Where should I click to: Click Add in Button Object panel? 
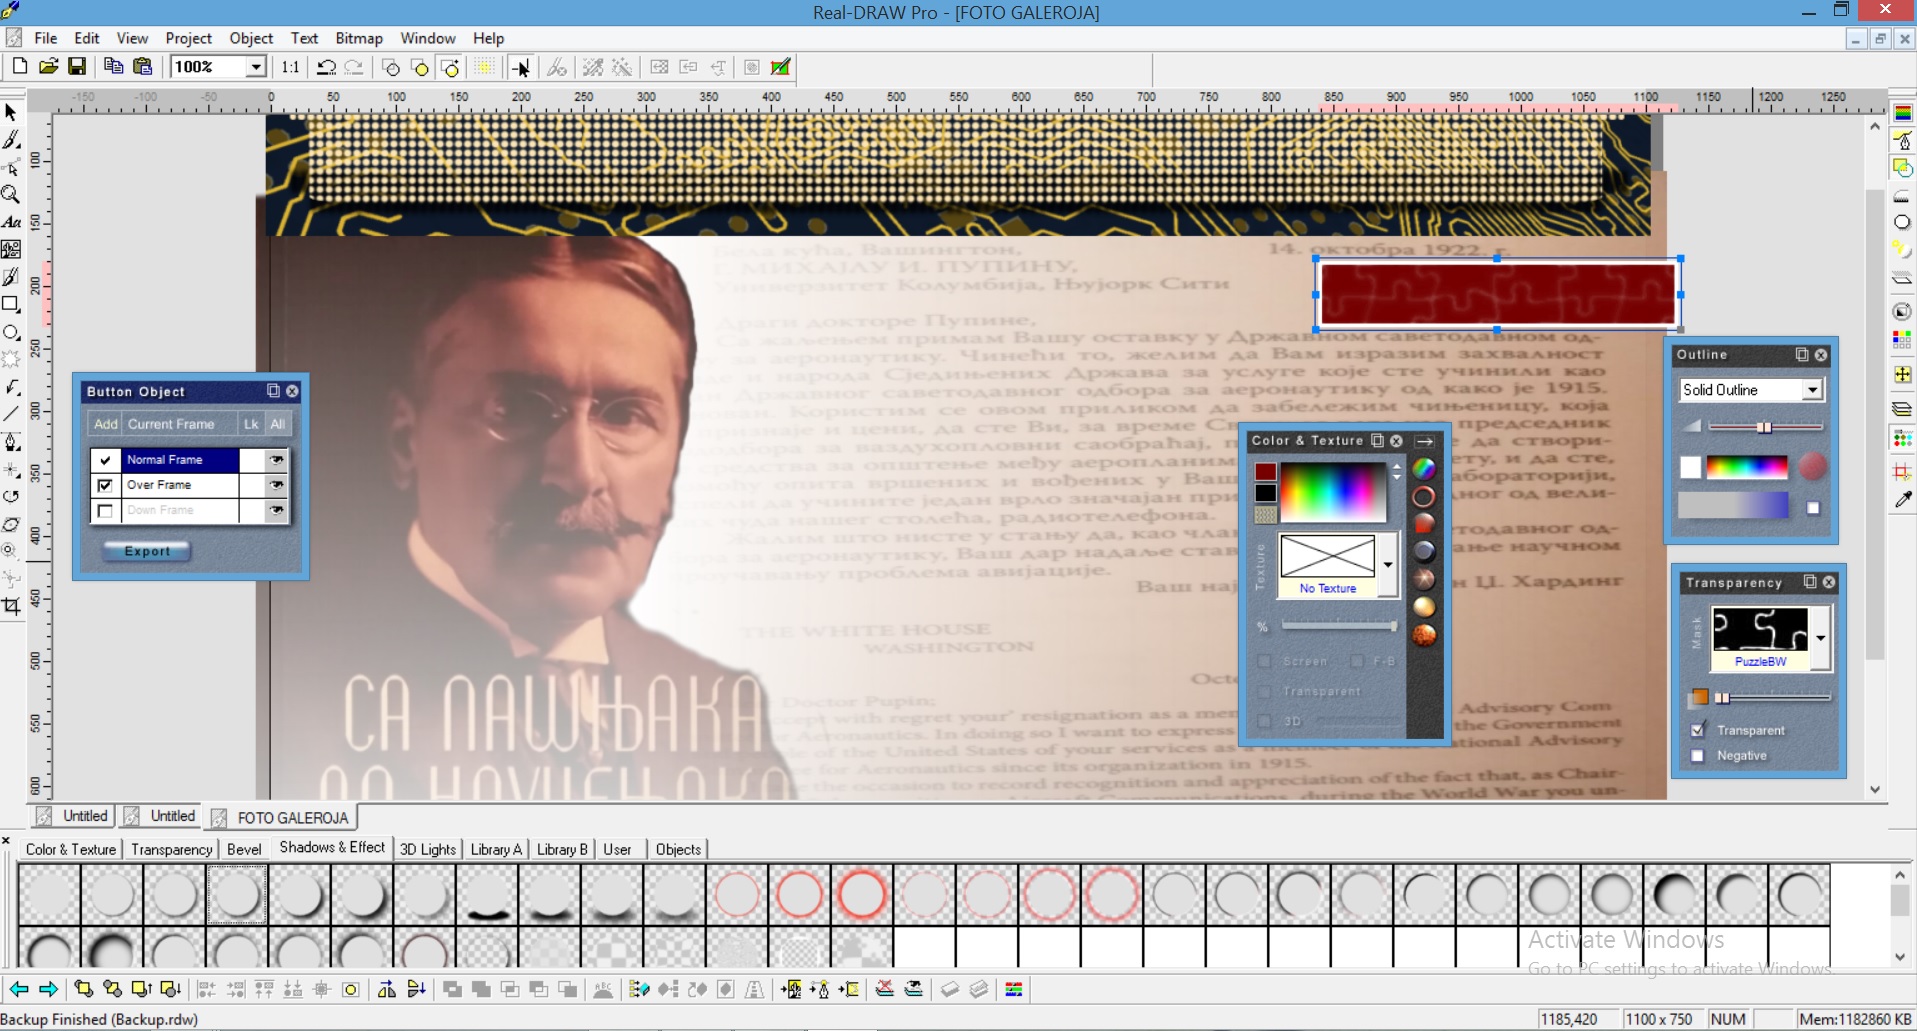point(105,424)
